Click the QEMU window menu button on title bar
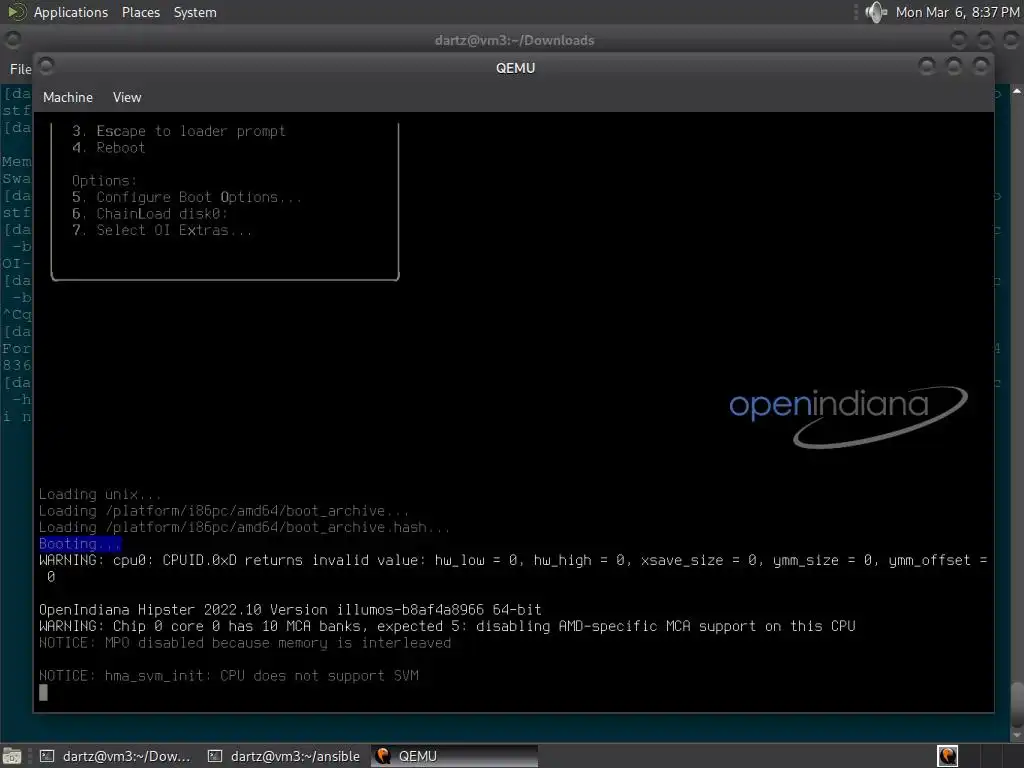1024x768 pixels. point(46,66)
